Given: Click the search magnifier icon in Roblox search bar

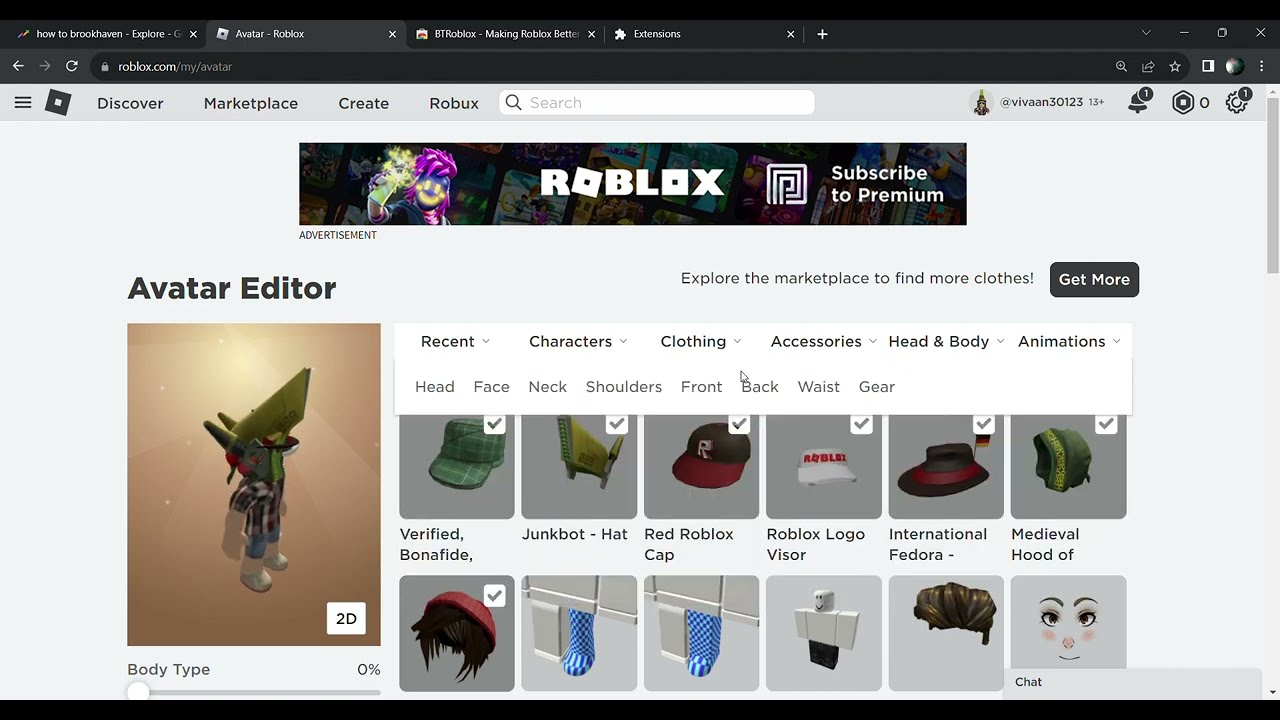Looking at the screenshot, I should (513, 102).
